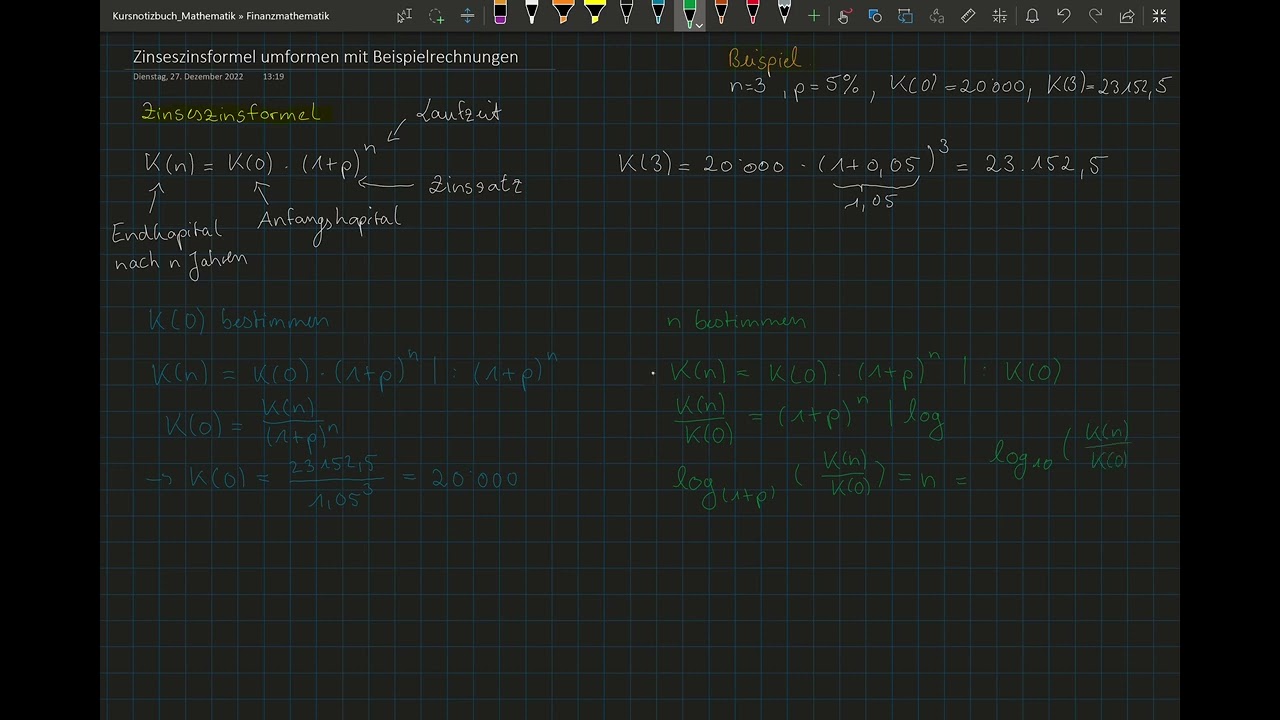Screen dimensions: 1280x720
Task: Click handwritten word Anfangskapital
Action: pyautogui.click(x=329, y=221)
